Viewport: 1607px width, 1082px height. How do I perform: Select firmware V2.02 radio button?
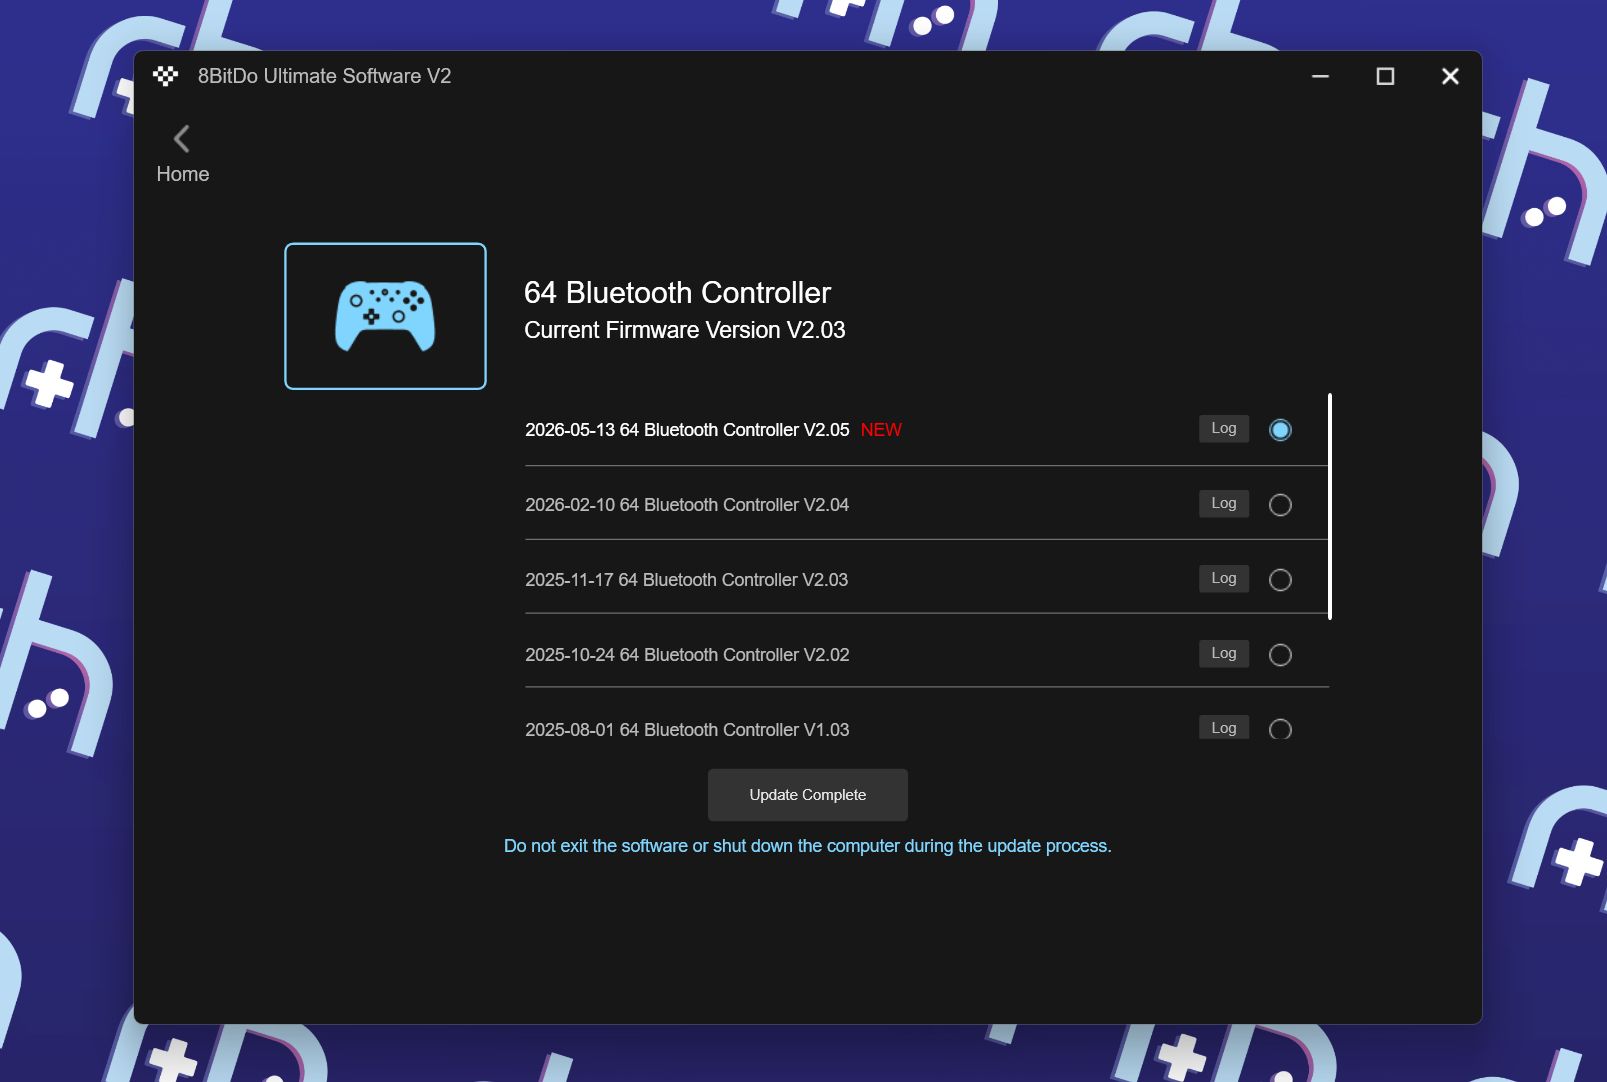tap(1280, 655)
